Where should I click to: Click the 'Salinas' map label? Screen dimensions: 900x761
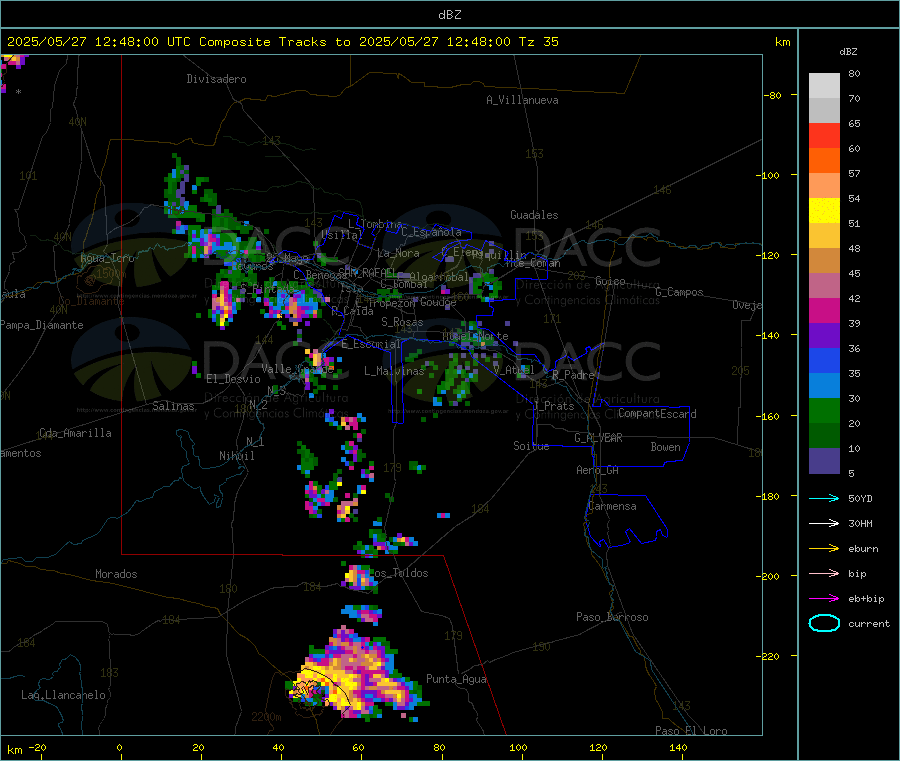tap(173, 406)
